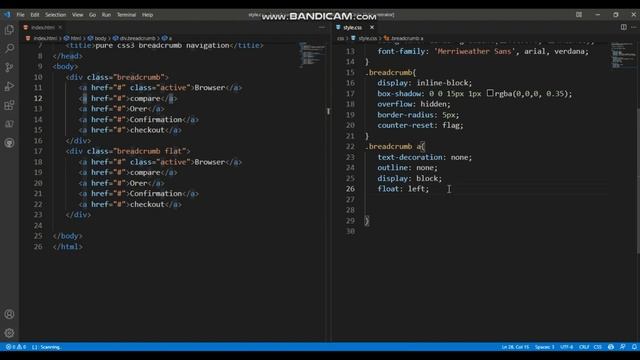The height and width of the screenshot is (360, 640).
Task: Click the html breadcrumb item in index.html
Action: [x=76, y=38]
